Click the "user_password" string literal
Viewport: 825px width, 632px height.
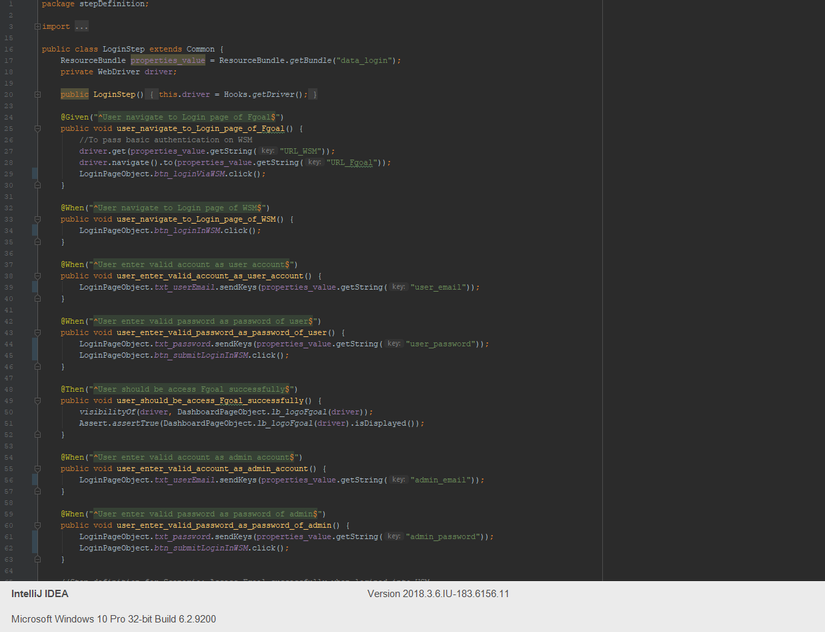[441, 344]
